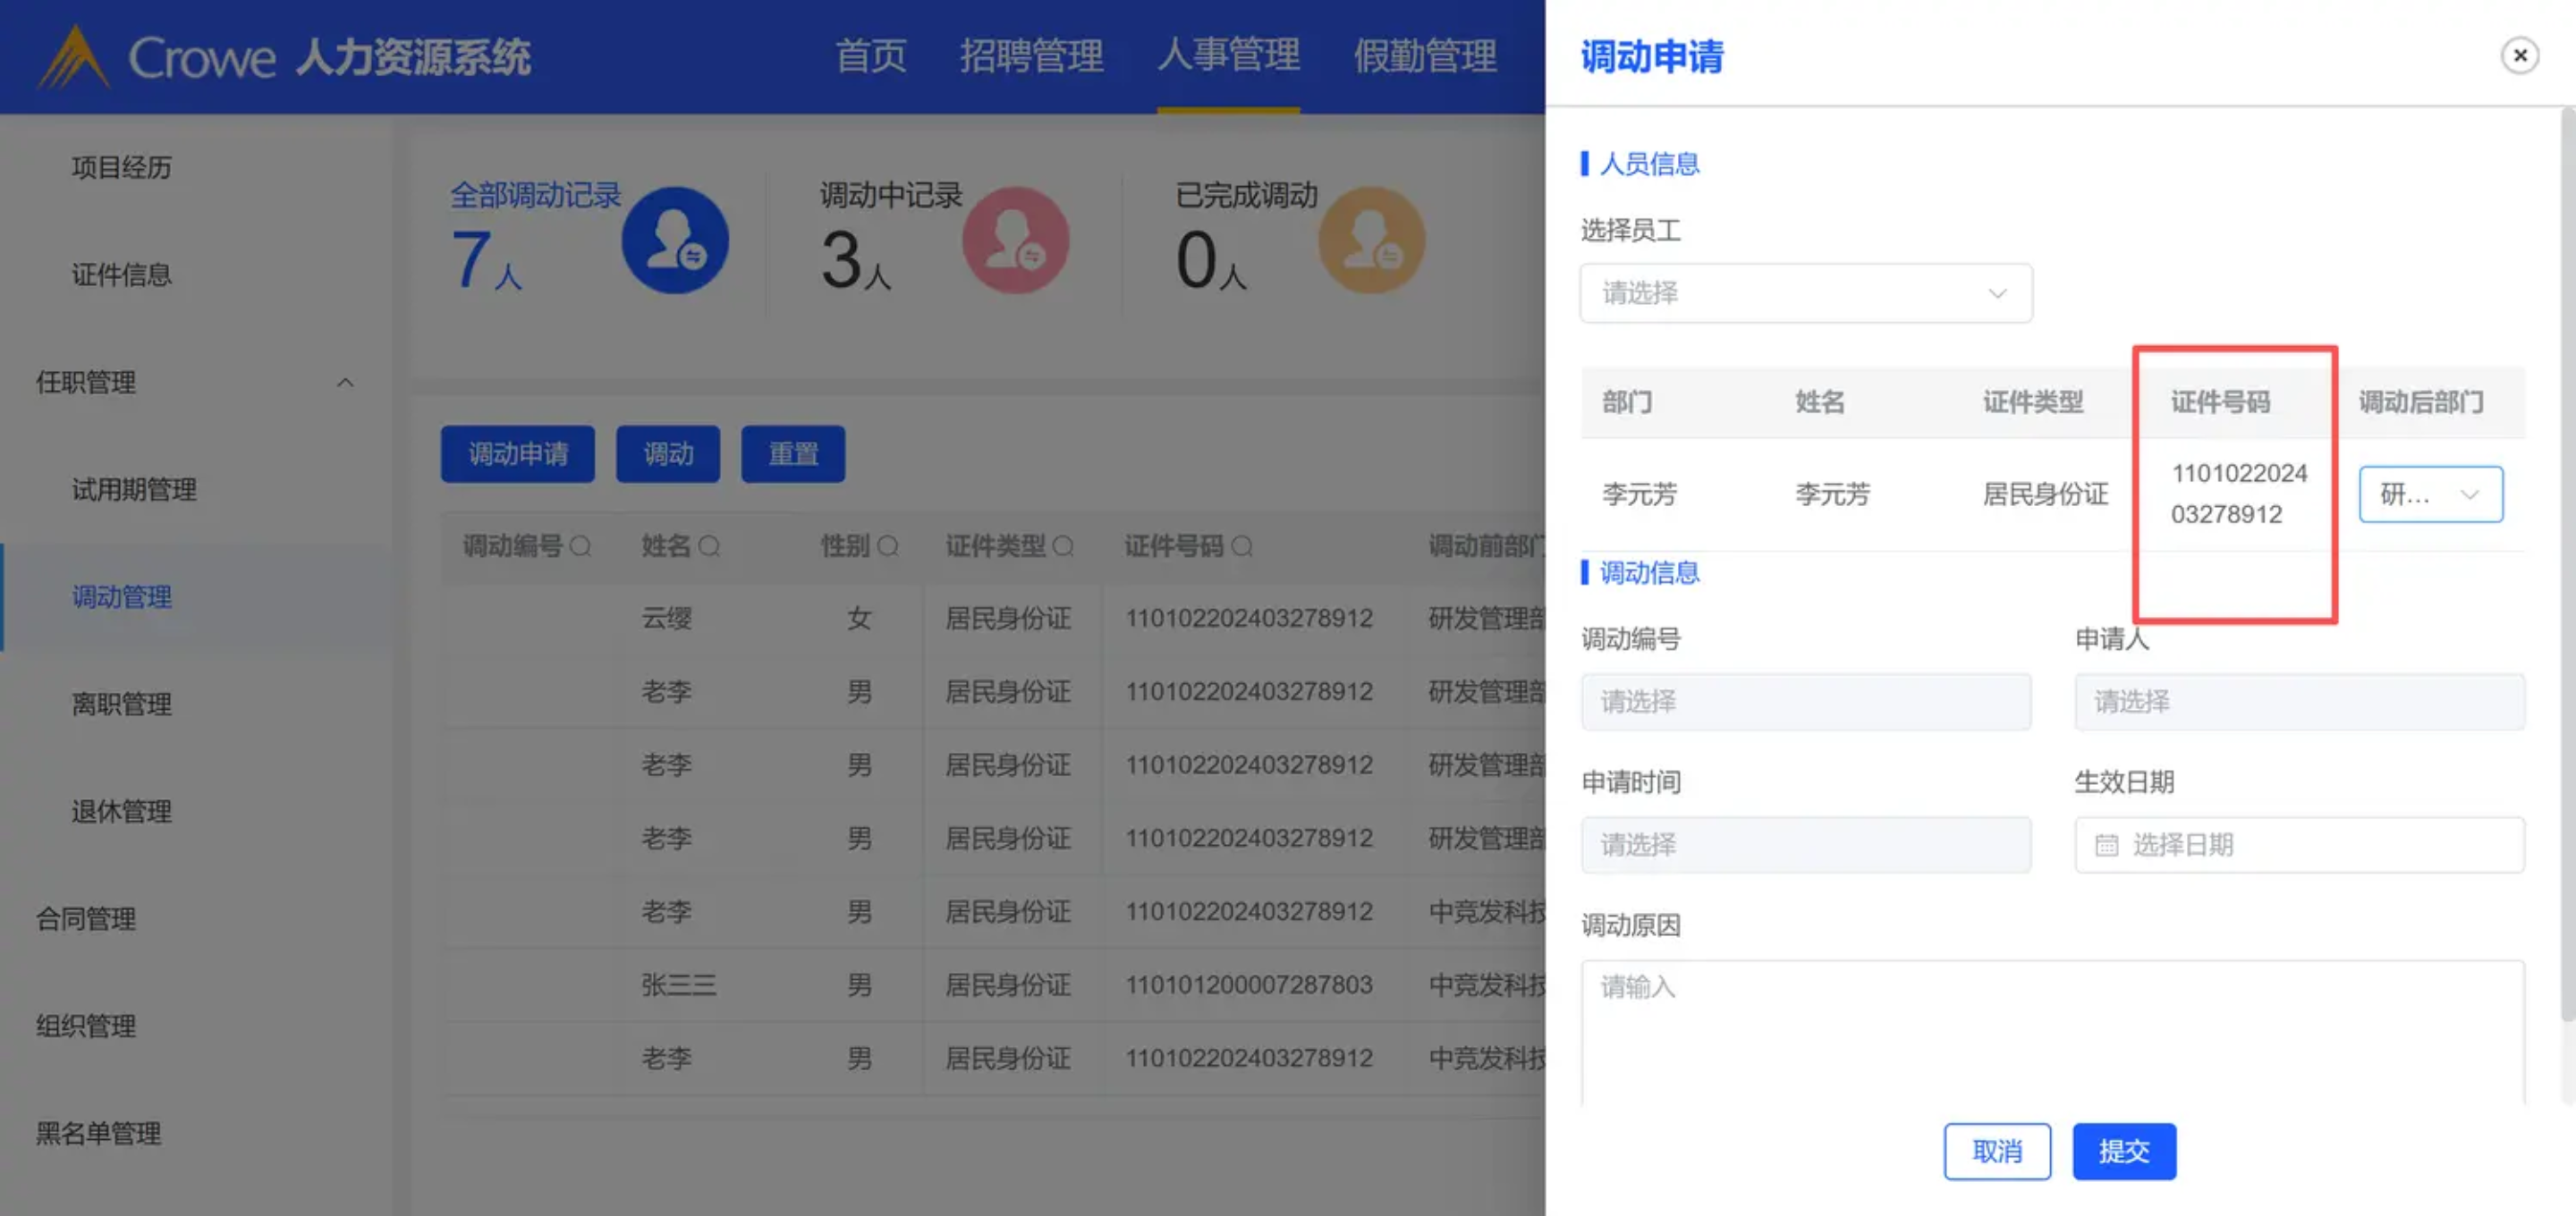Viewport: 2576px width, 1216px height.
Task: Click the calendar icon in 生效日期 field
Action: pos(2106,845)
